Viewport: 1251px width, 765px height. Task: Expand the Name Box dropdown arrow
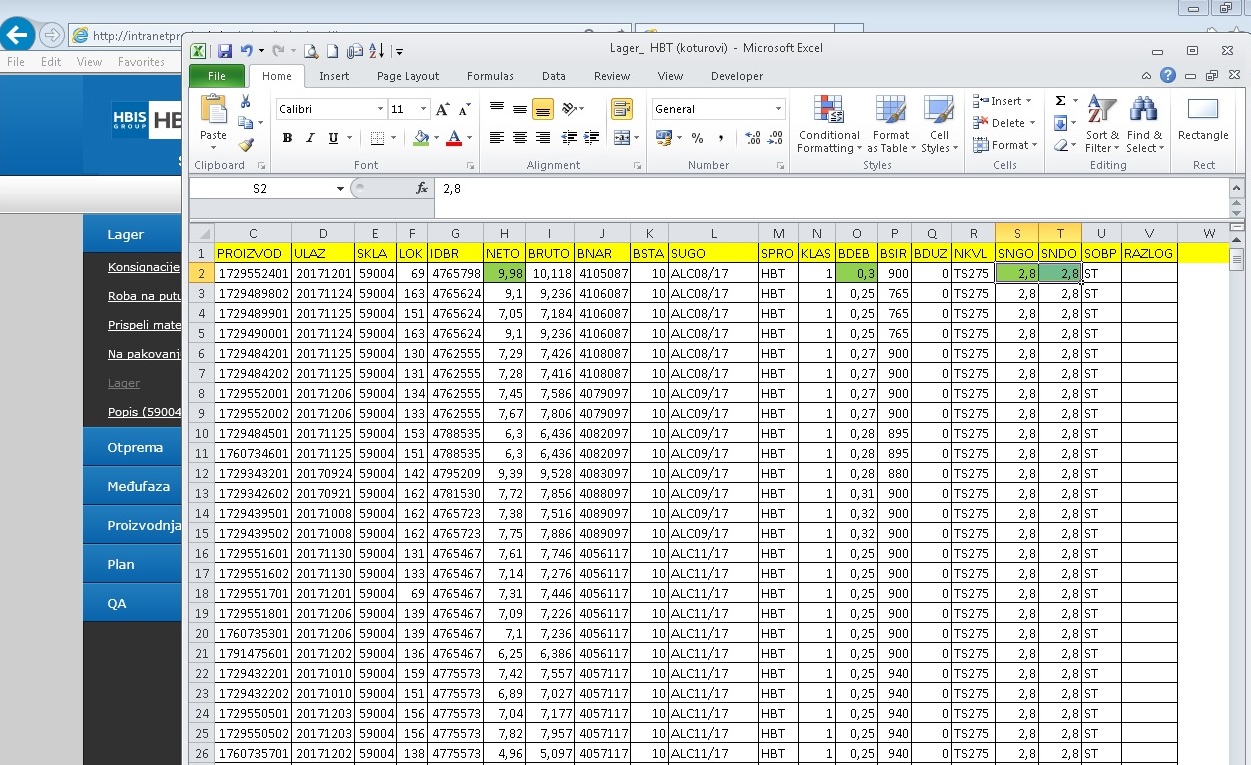(340, 189)
